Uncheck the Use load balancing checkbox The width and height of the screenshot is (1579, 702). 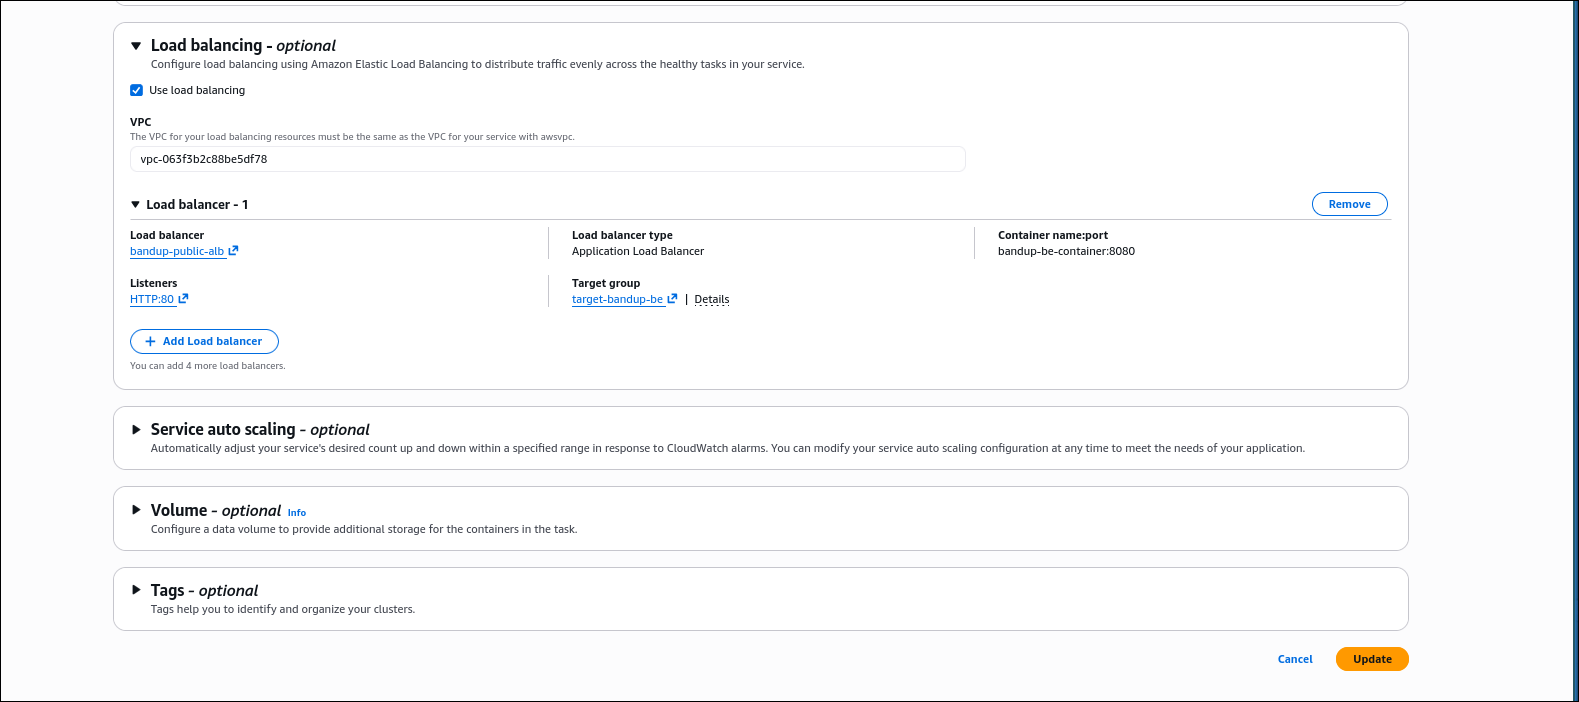[136, 90]
